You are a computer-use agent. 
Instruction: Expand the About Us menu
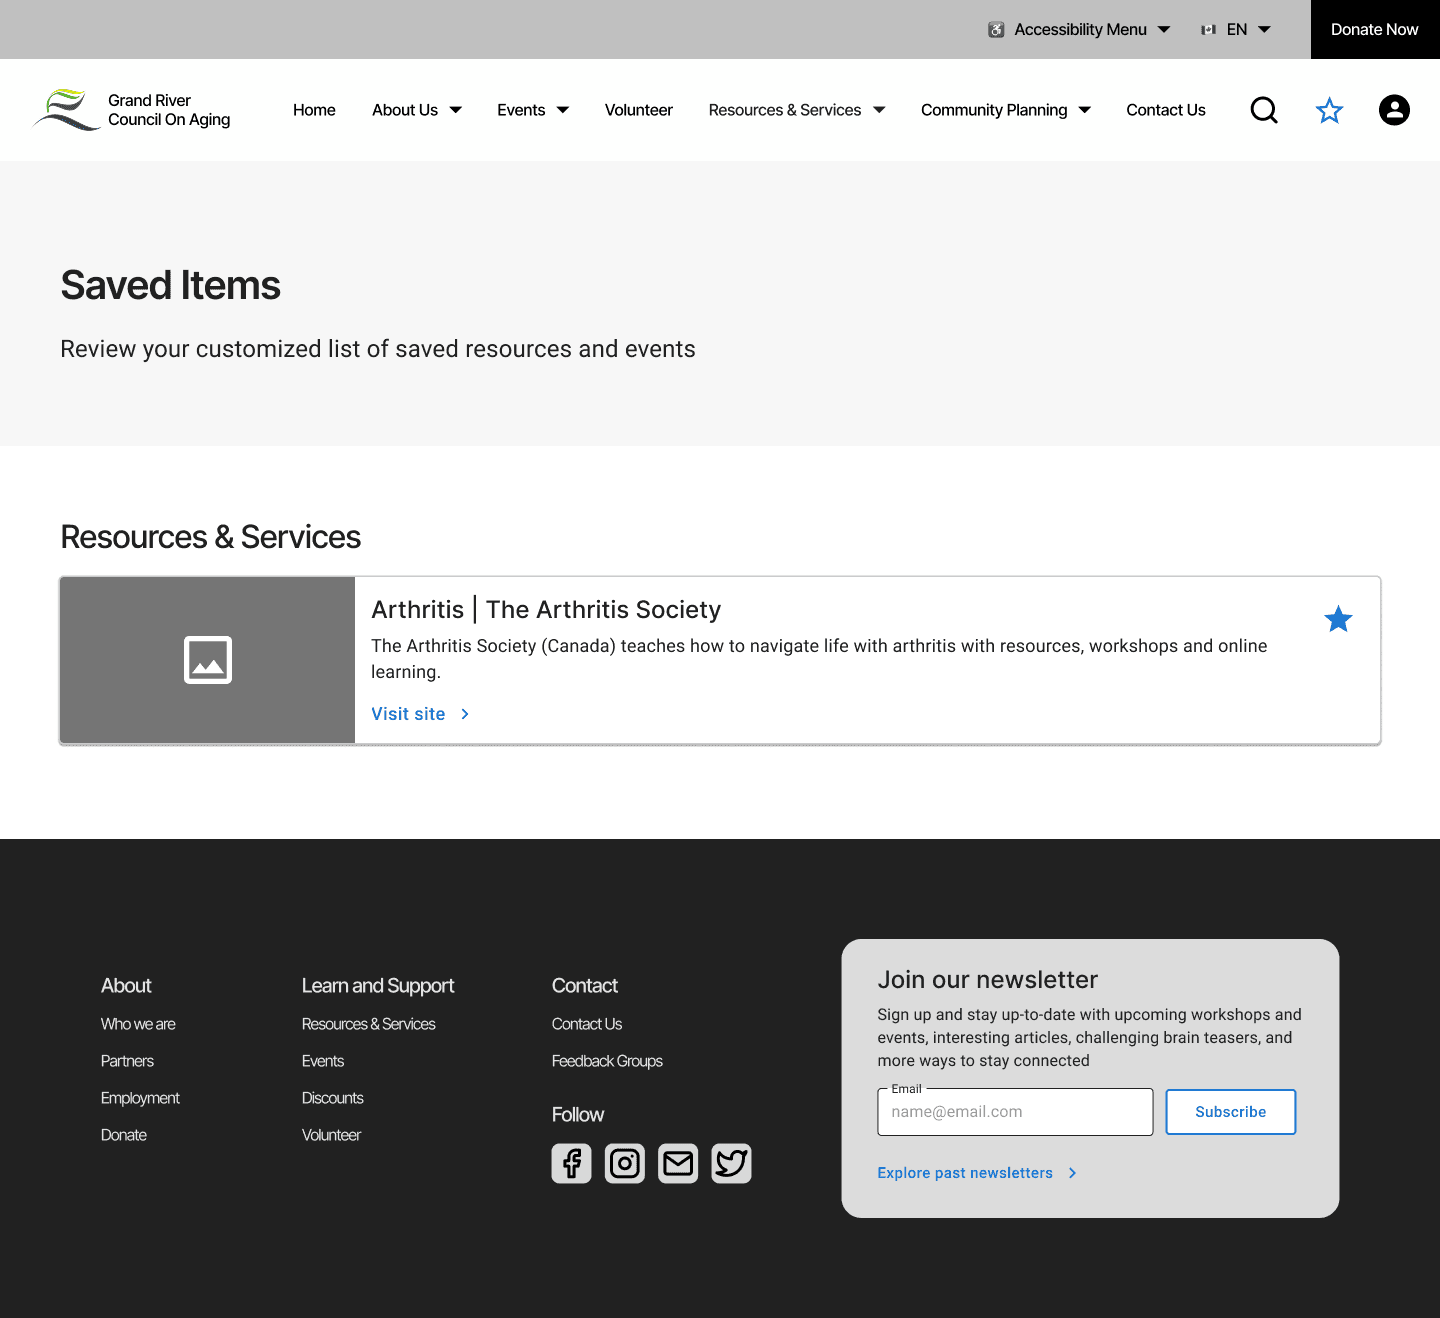click(x=417, y=110)
